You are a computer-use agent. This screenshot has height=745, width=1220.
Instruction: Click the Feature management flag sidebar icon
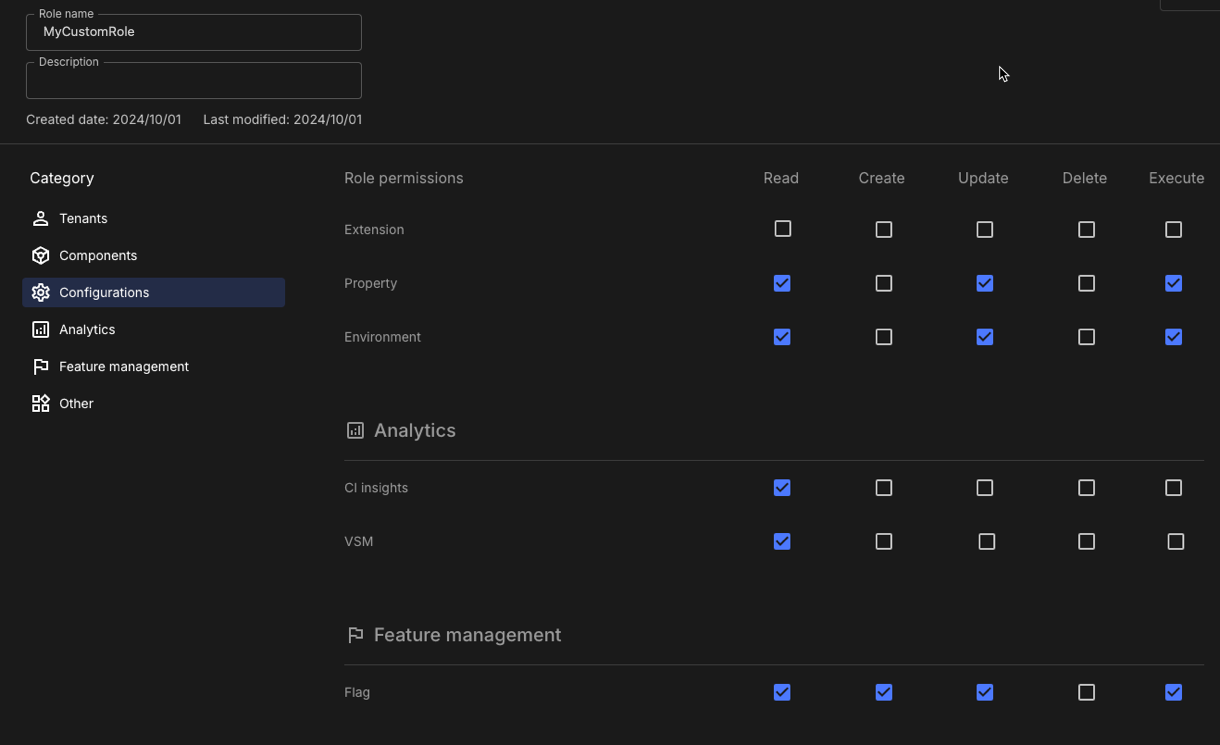point(40,366)
